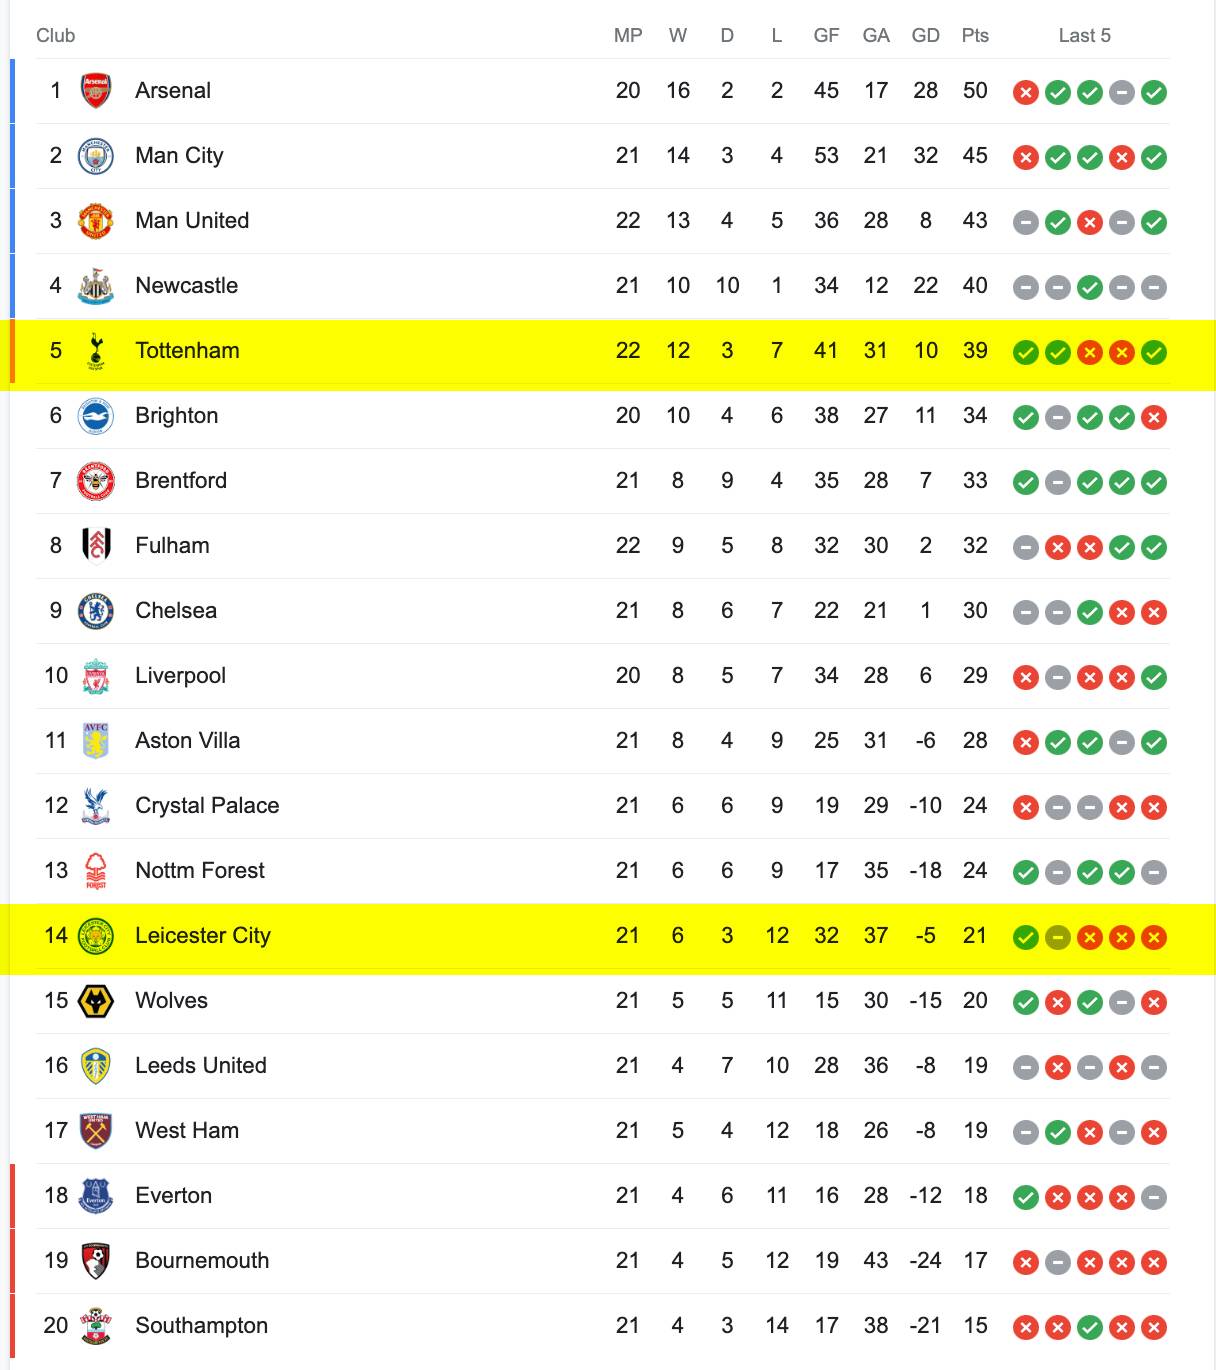Click the Club column header
Image resolution: width=1216 pixels, height=1370 pixels.
click(56, 36)
